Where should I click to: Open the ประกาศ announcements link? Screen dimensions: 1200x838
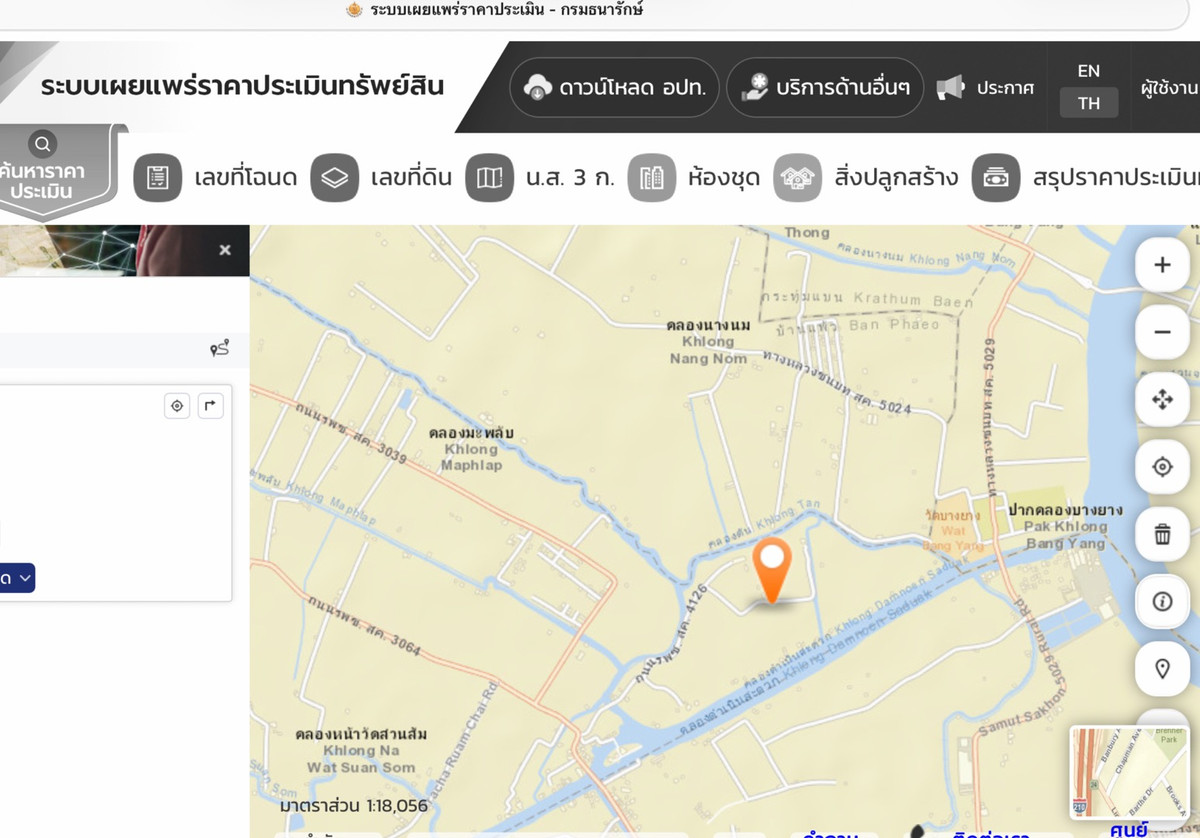(x=985, y=88)
